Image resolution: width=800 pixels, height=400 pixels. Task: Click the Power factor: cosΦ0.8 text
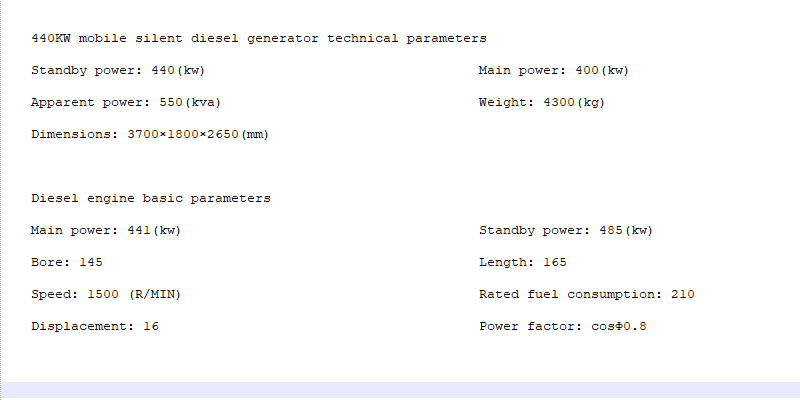click(563, 327)
